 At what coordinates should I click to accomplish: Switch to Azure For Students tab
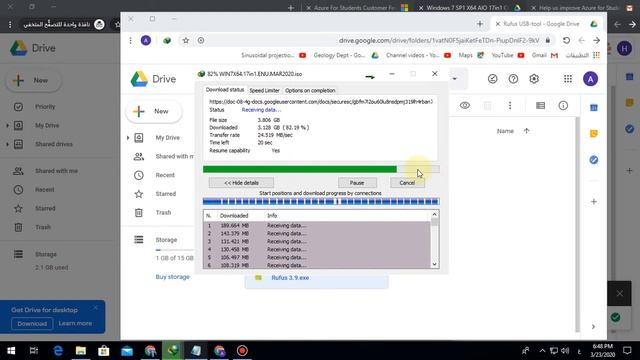[x=357, y=8]
